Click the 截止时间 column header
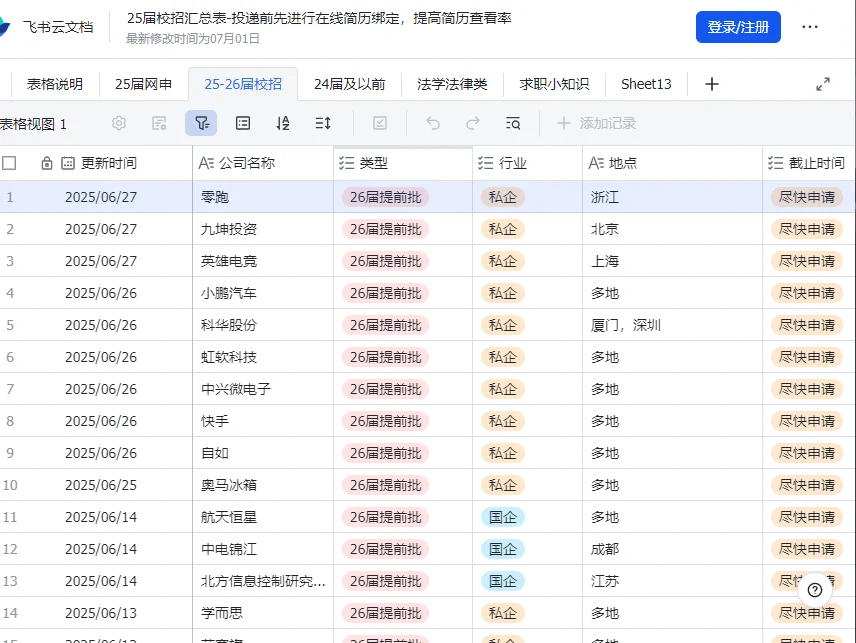 click(809, 163)
